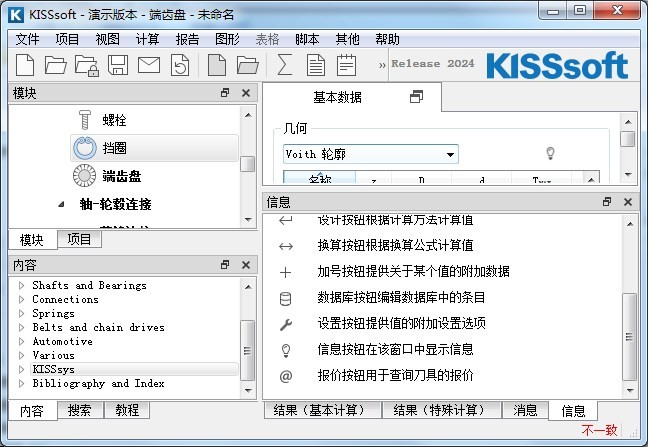Viewport: 648px width, 447px height.
Task: Toggle float icon on 基本数据 tab
Action: (x=417, y=98)
